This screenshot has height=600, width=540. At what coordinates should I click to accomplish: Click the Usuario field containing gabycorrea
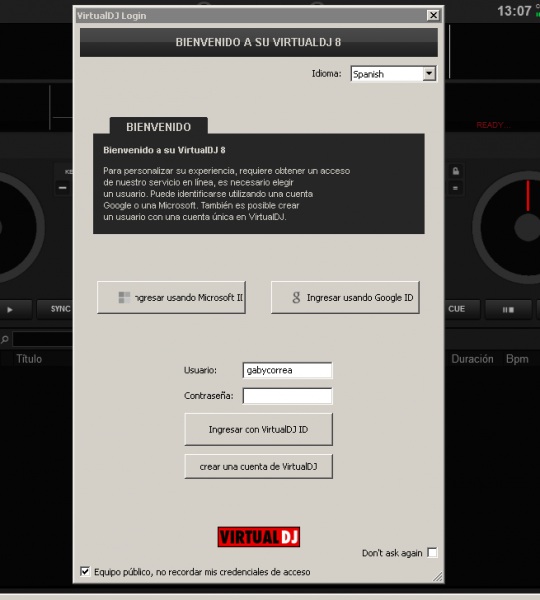coord(287,370)
